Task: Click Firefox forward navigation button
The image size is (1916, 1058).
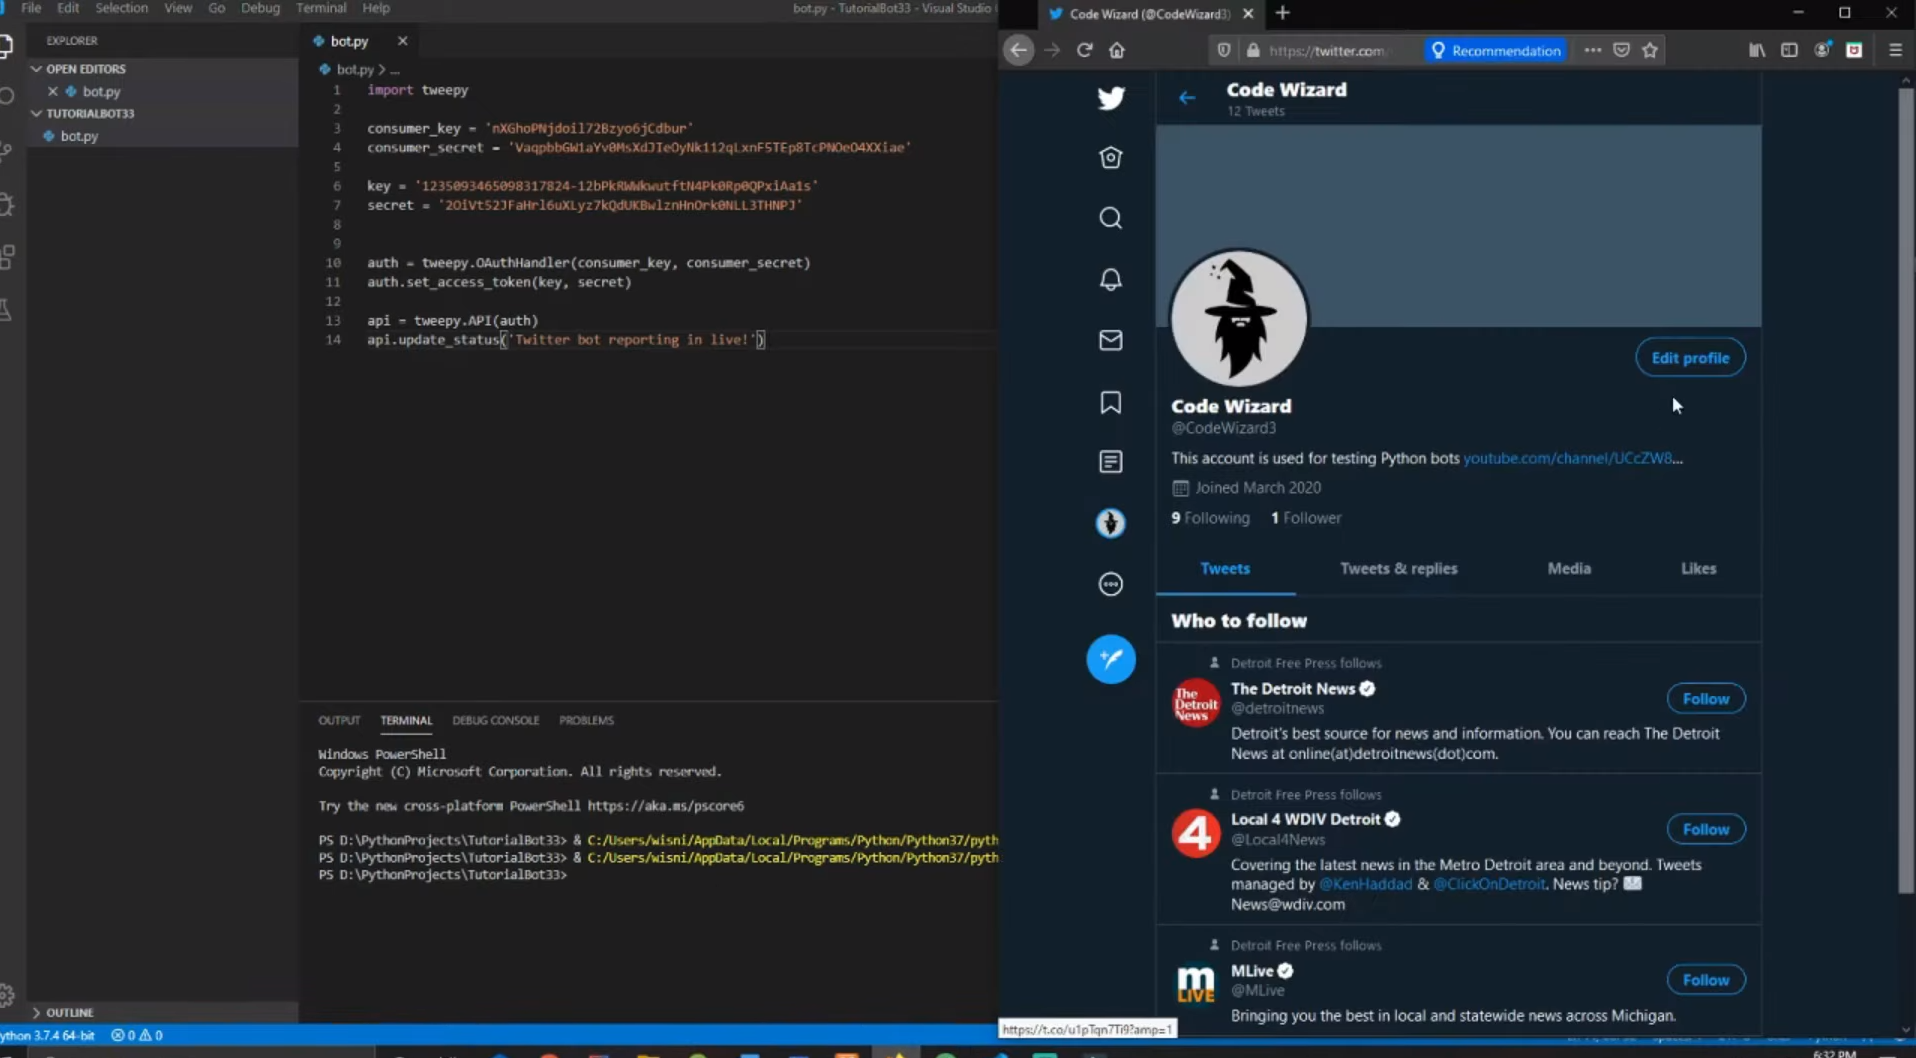Action: (x=1052, y=50)
